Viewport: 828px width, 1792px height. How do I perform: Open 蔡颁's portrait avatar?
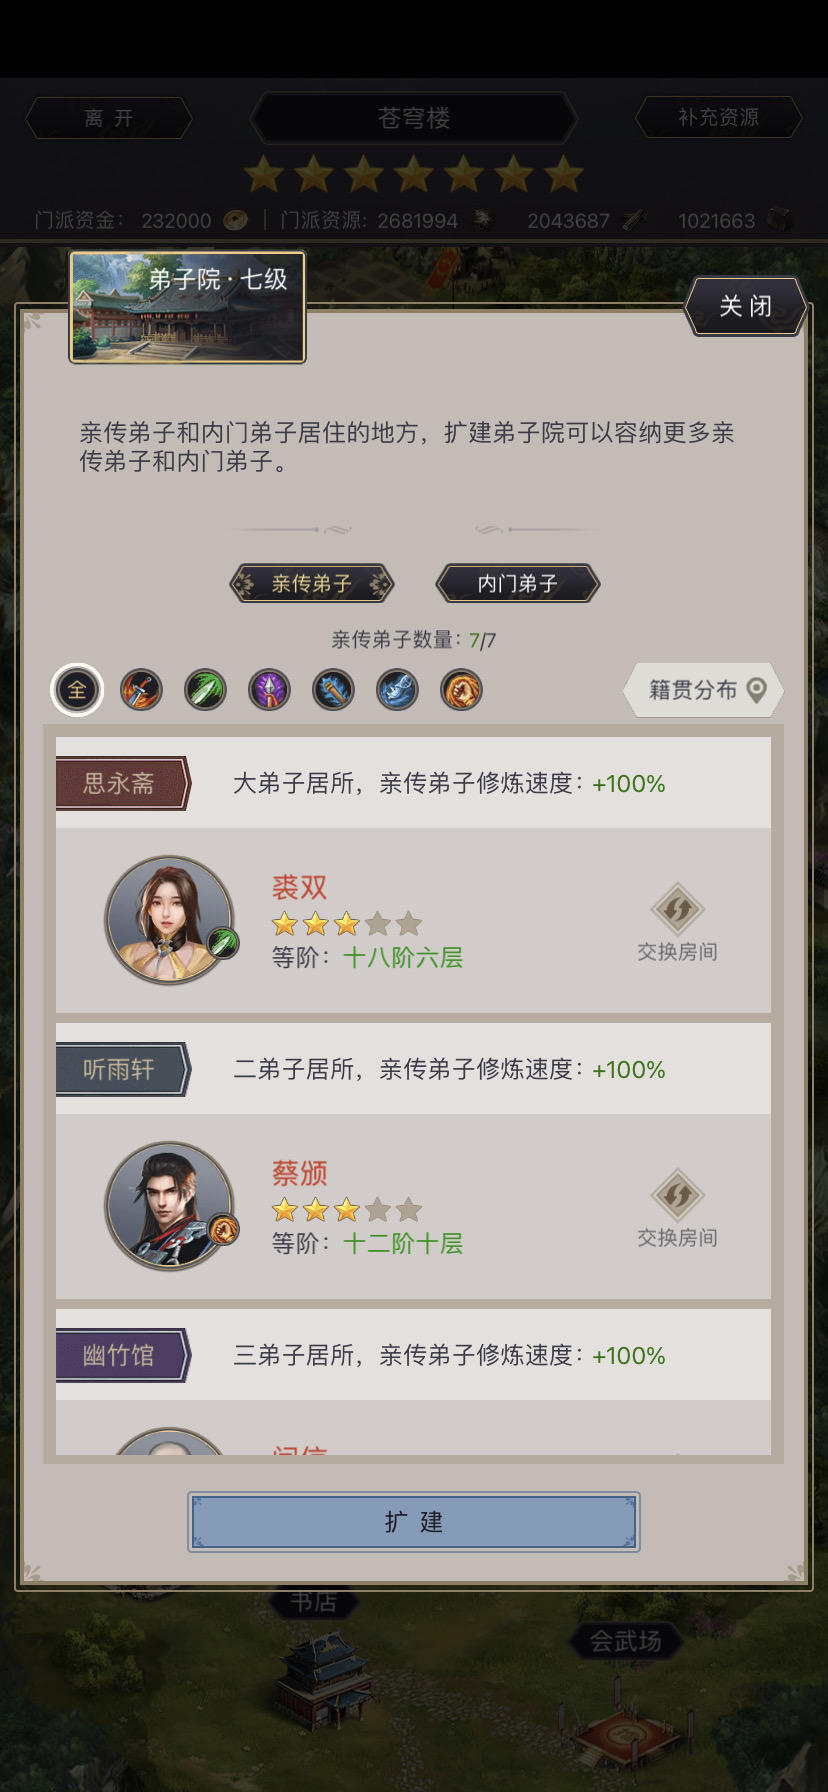[170, 1205]
